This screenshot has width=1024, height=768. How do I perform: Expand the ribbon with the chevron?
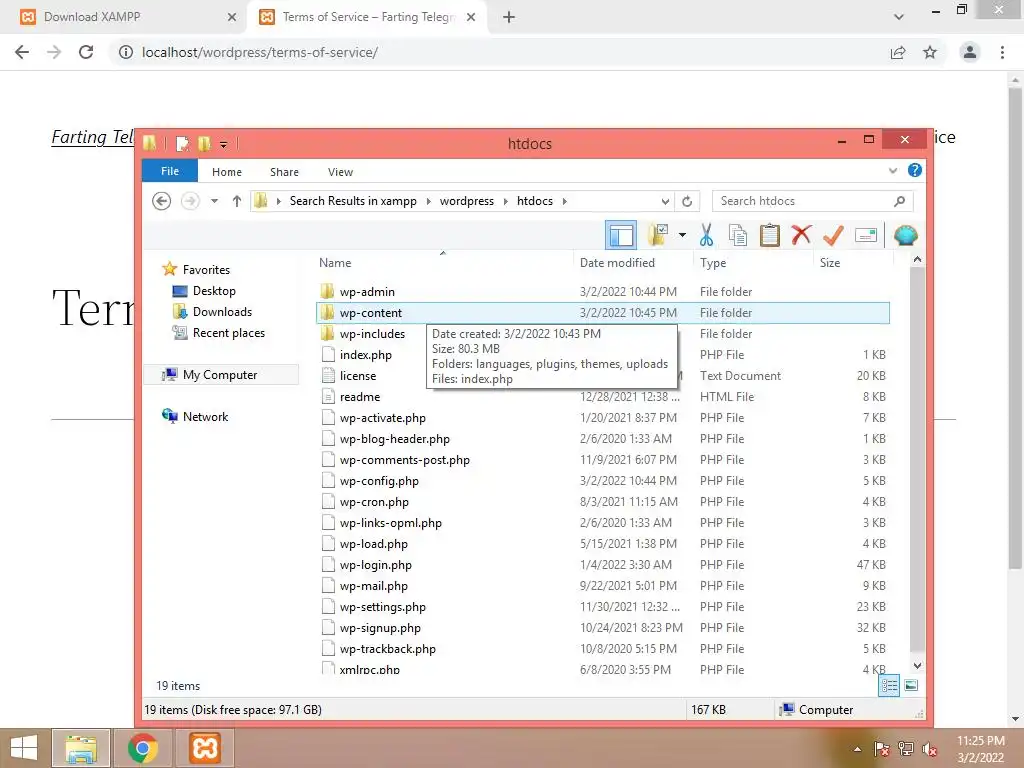(893, 171)
